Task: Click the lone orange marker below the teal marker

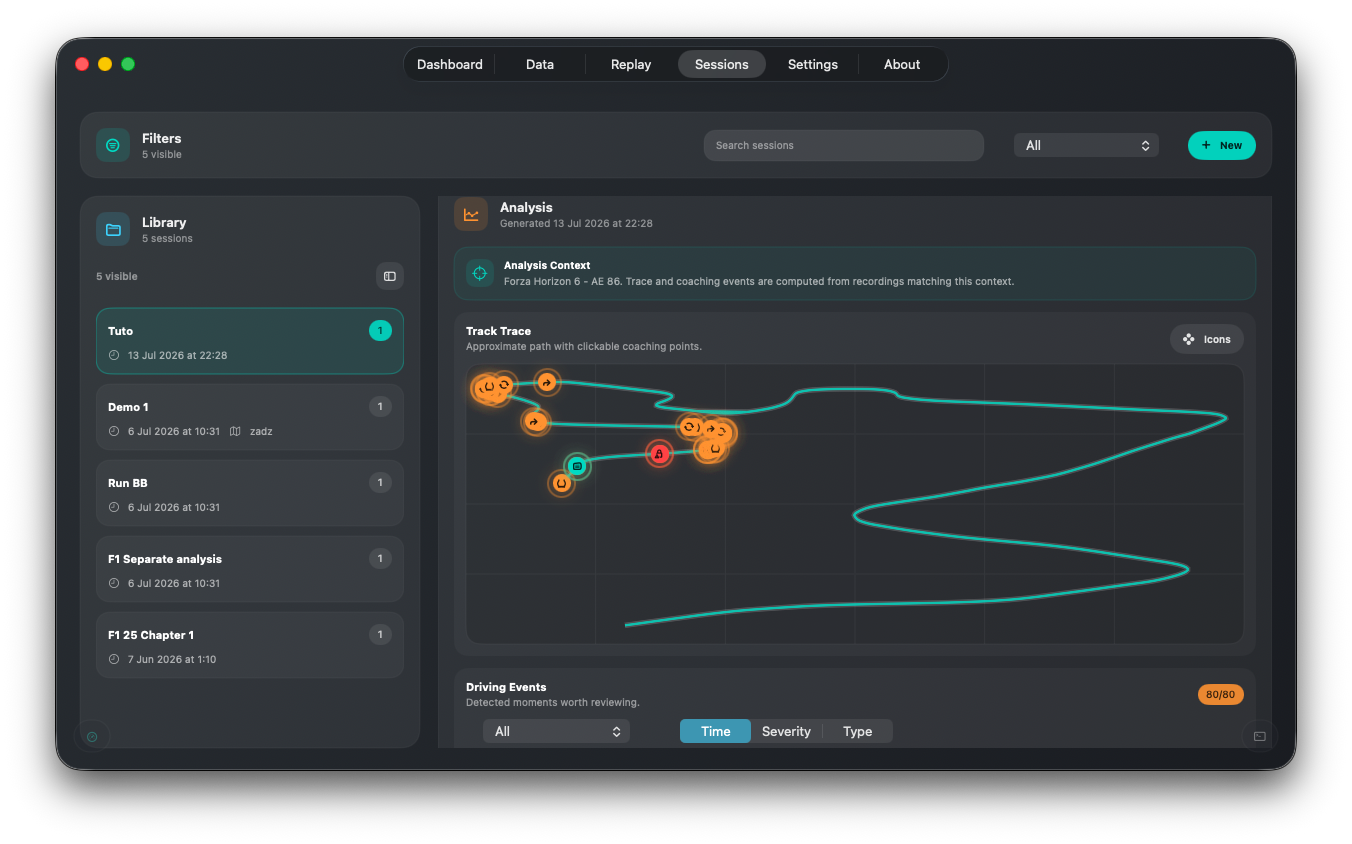Action: click(562, 483)
